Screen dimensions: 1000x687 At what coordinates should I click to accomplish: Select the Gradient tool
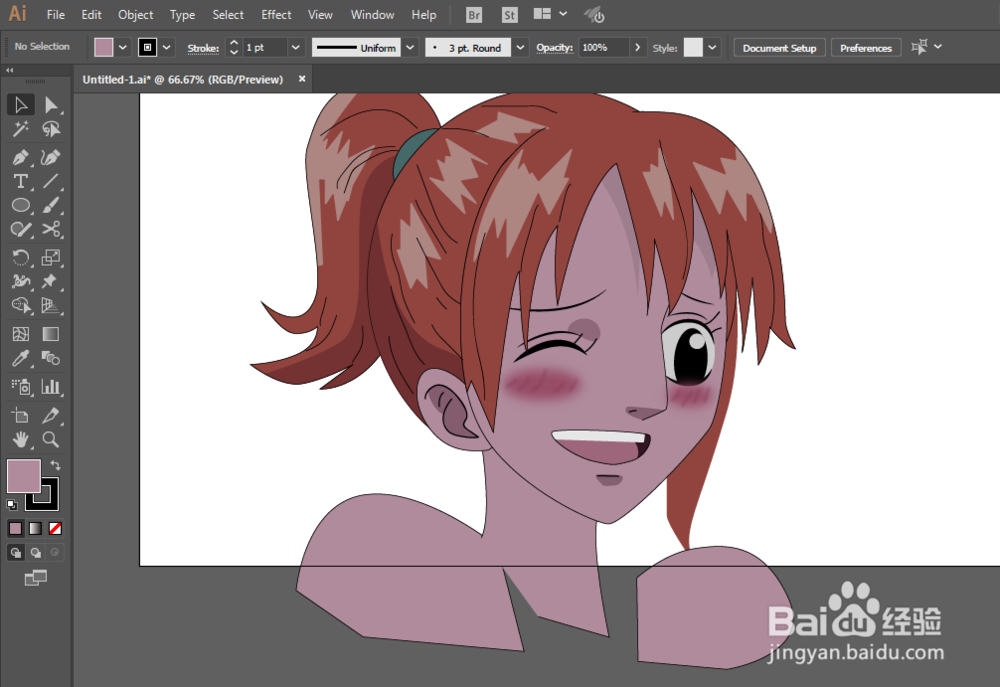pyautogui.click(x=51, y=334)
